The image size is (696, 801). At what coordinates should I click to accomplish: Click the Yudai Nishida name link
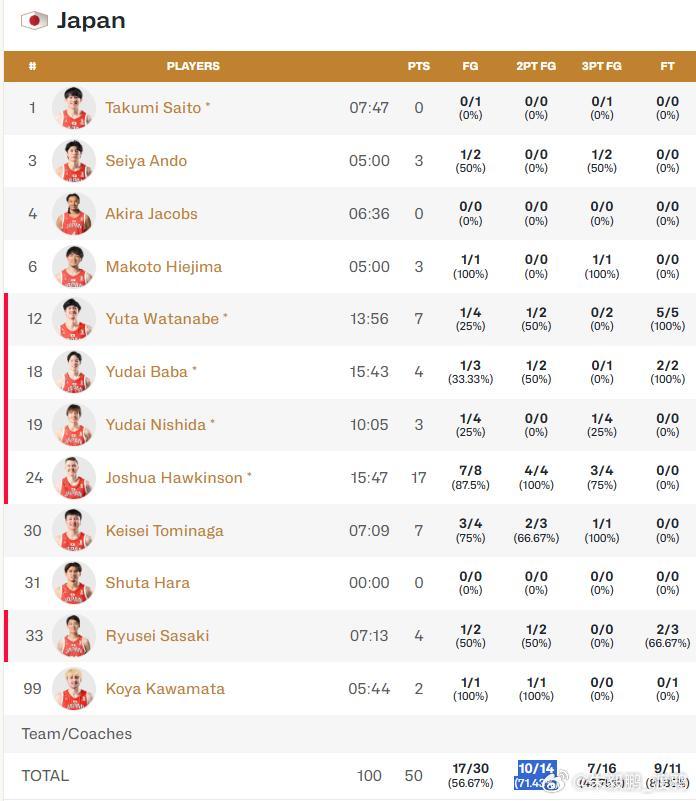[x=155, y=425]
